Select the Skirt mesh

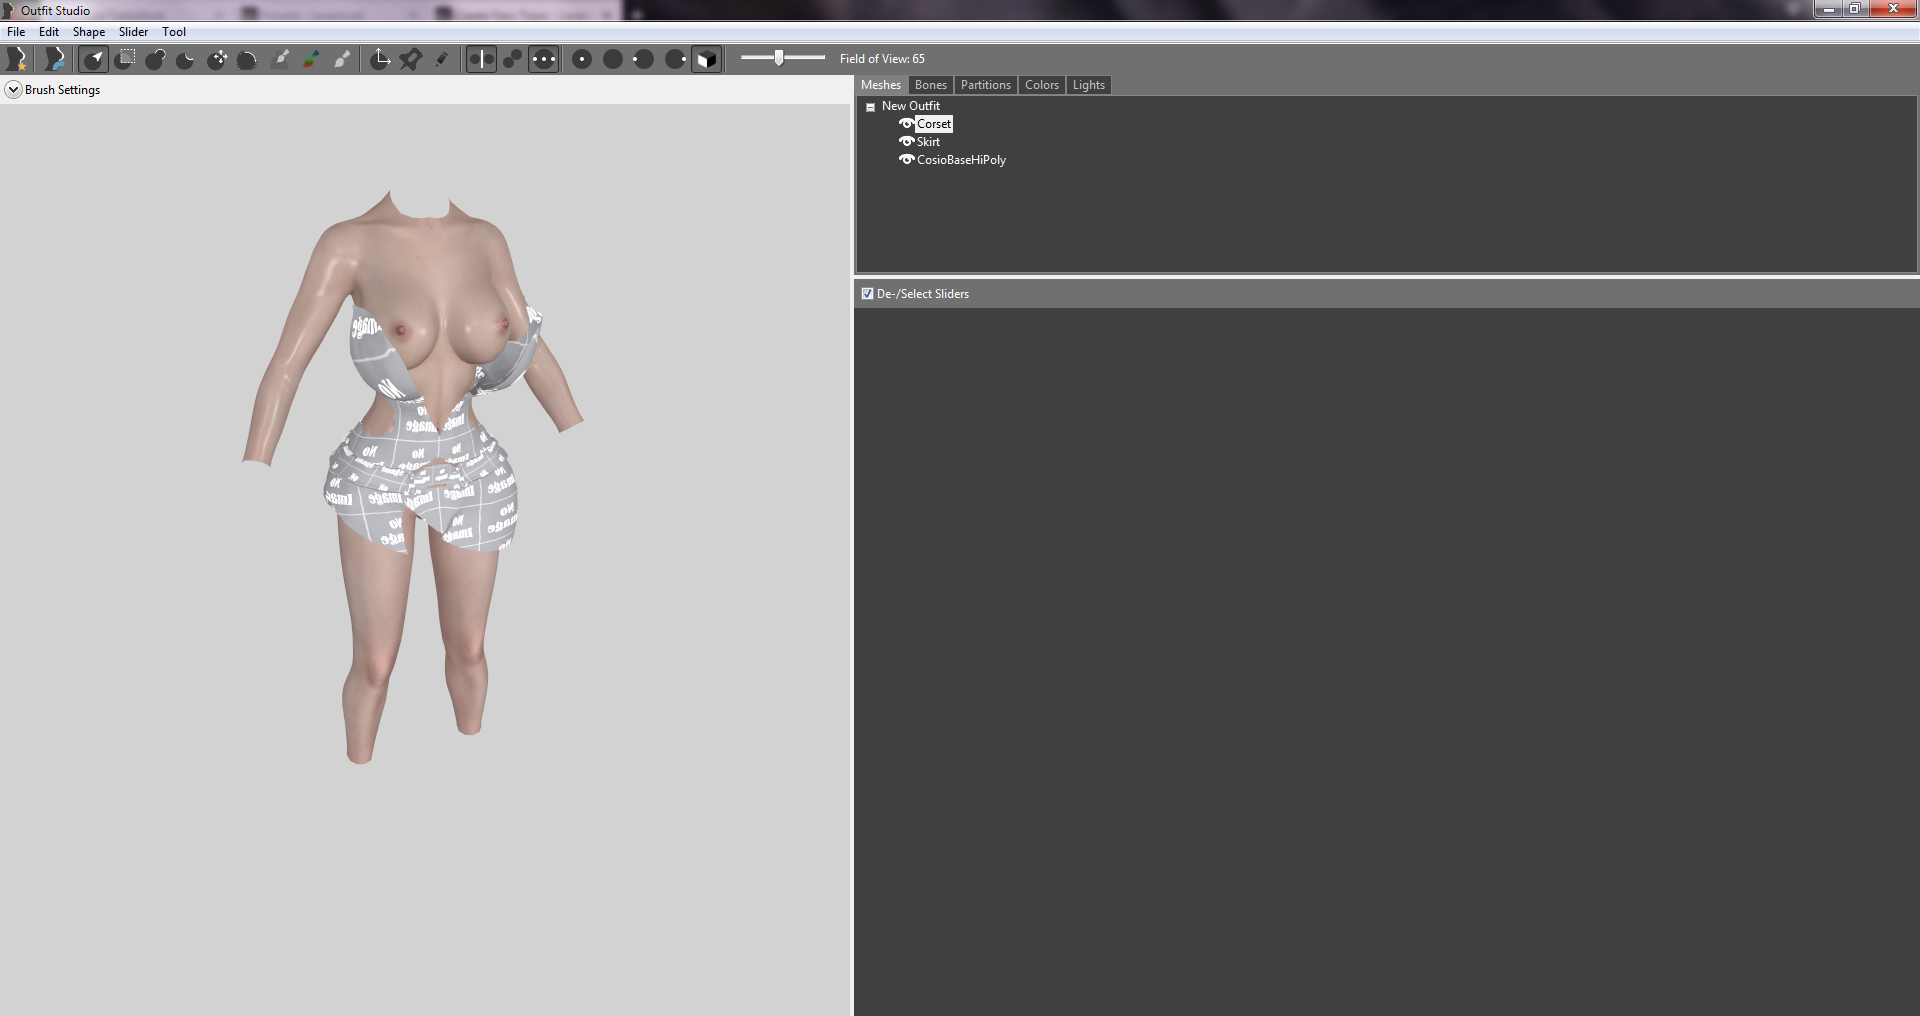pos(928,142)
